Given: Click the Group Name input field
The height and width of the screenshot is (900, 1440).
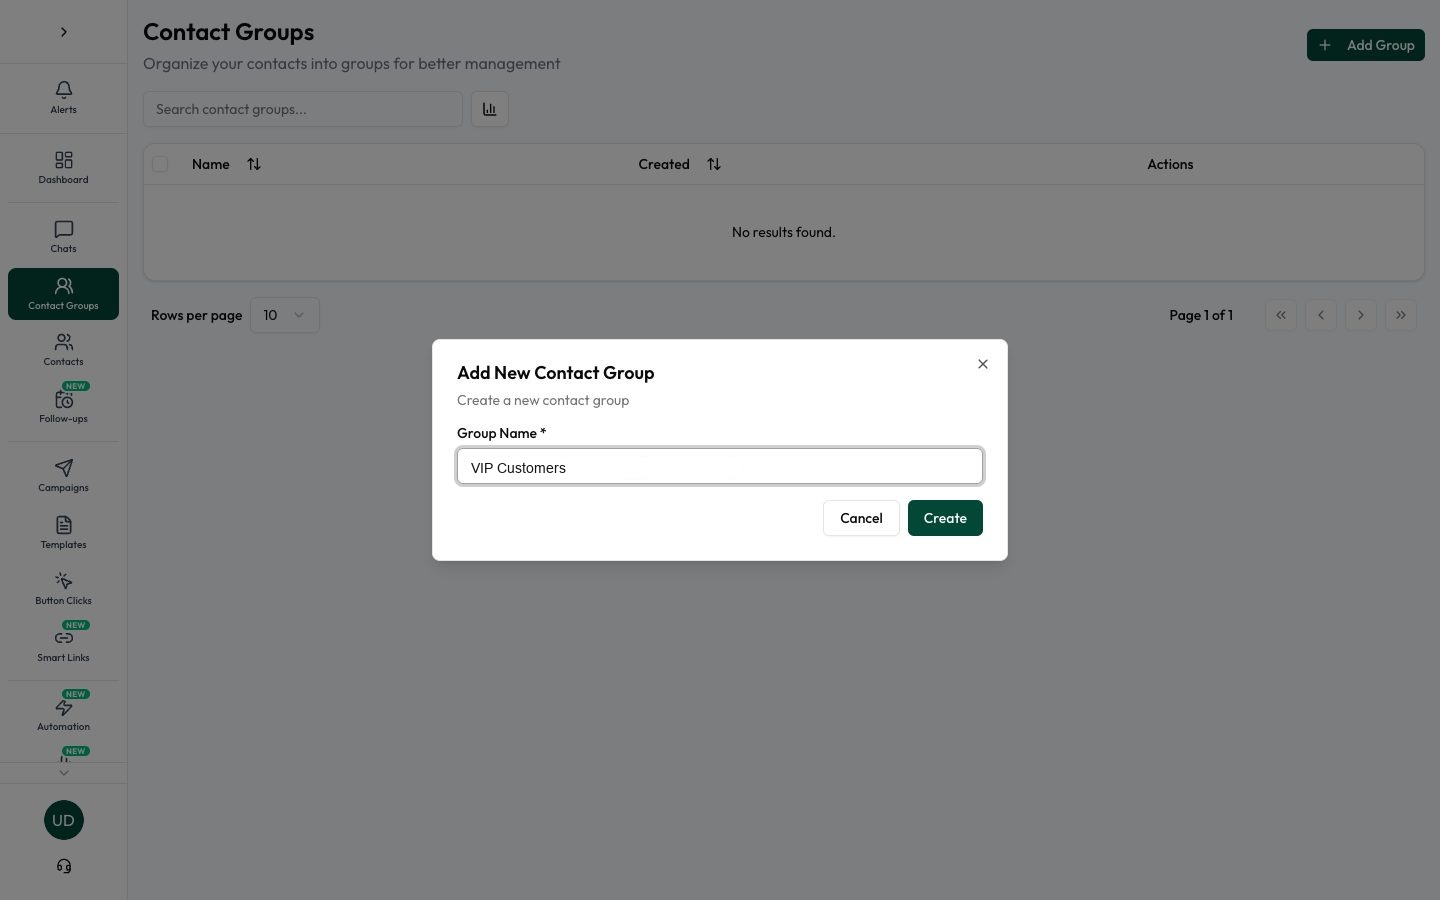Looking at the screenshot, I should (x=720, y=466).
